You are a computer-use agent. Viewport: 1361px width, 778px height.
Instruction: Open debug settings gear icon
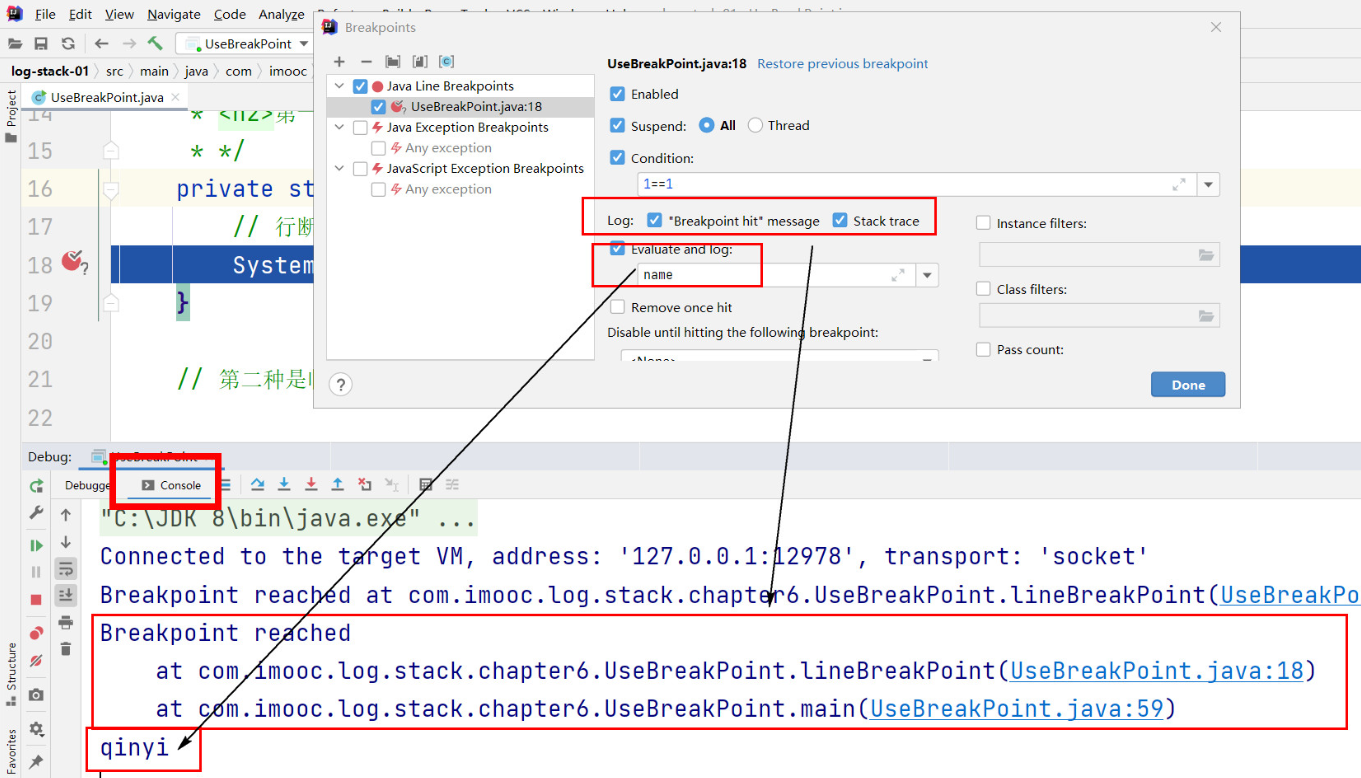click(x=36, y=729)
